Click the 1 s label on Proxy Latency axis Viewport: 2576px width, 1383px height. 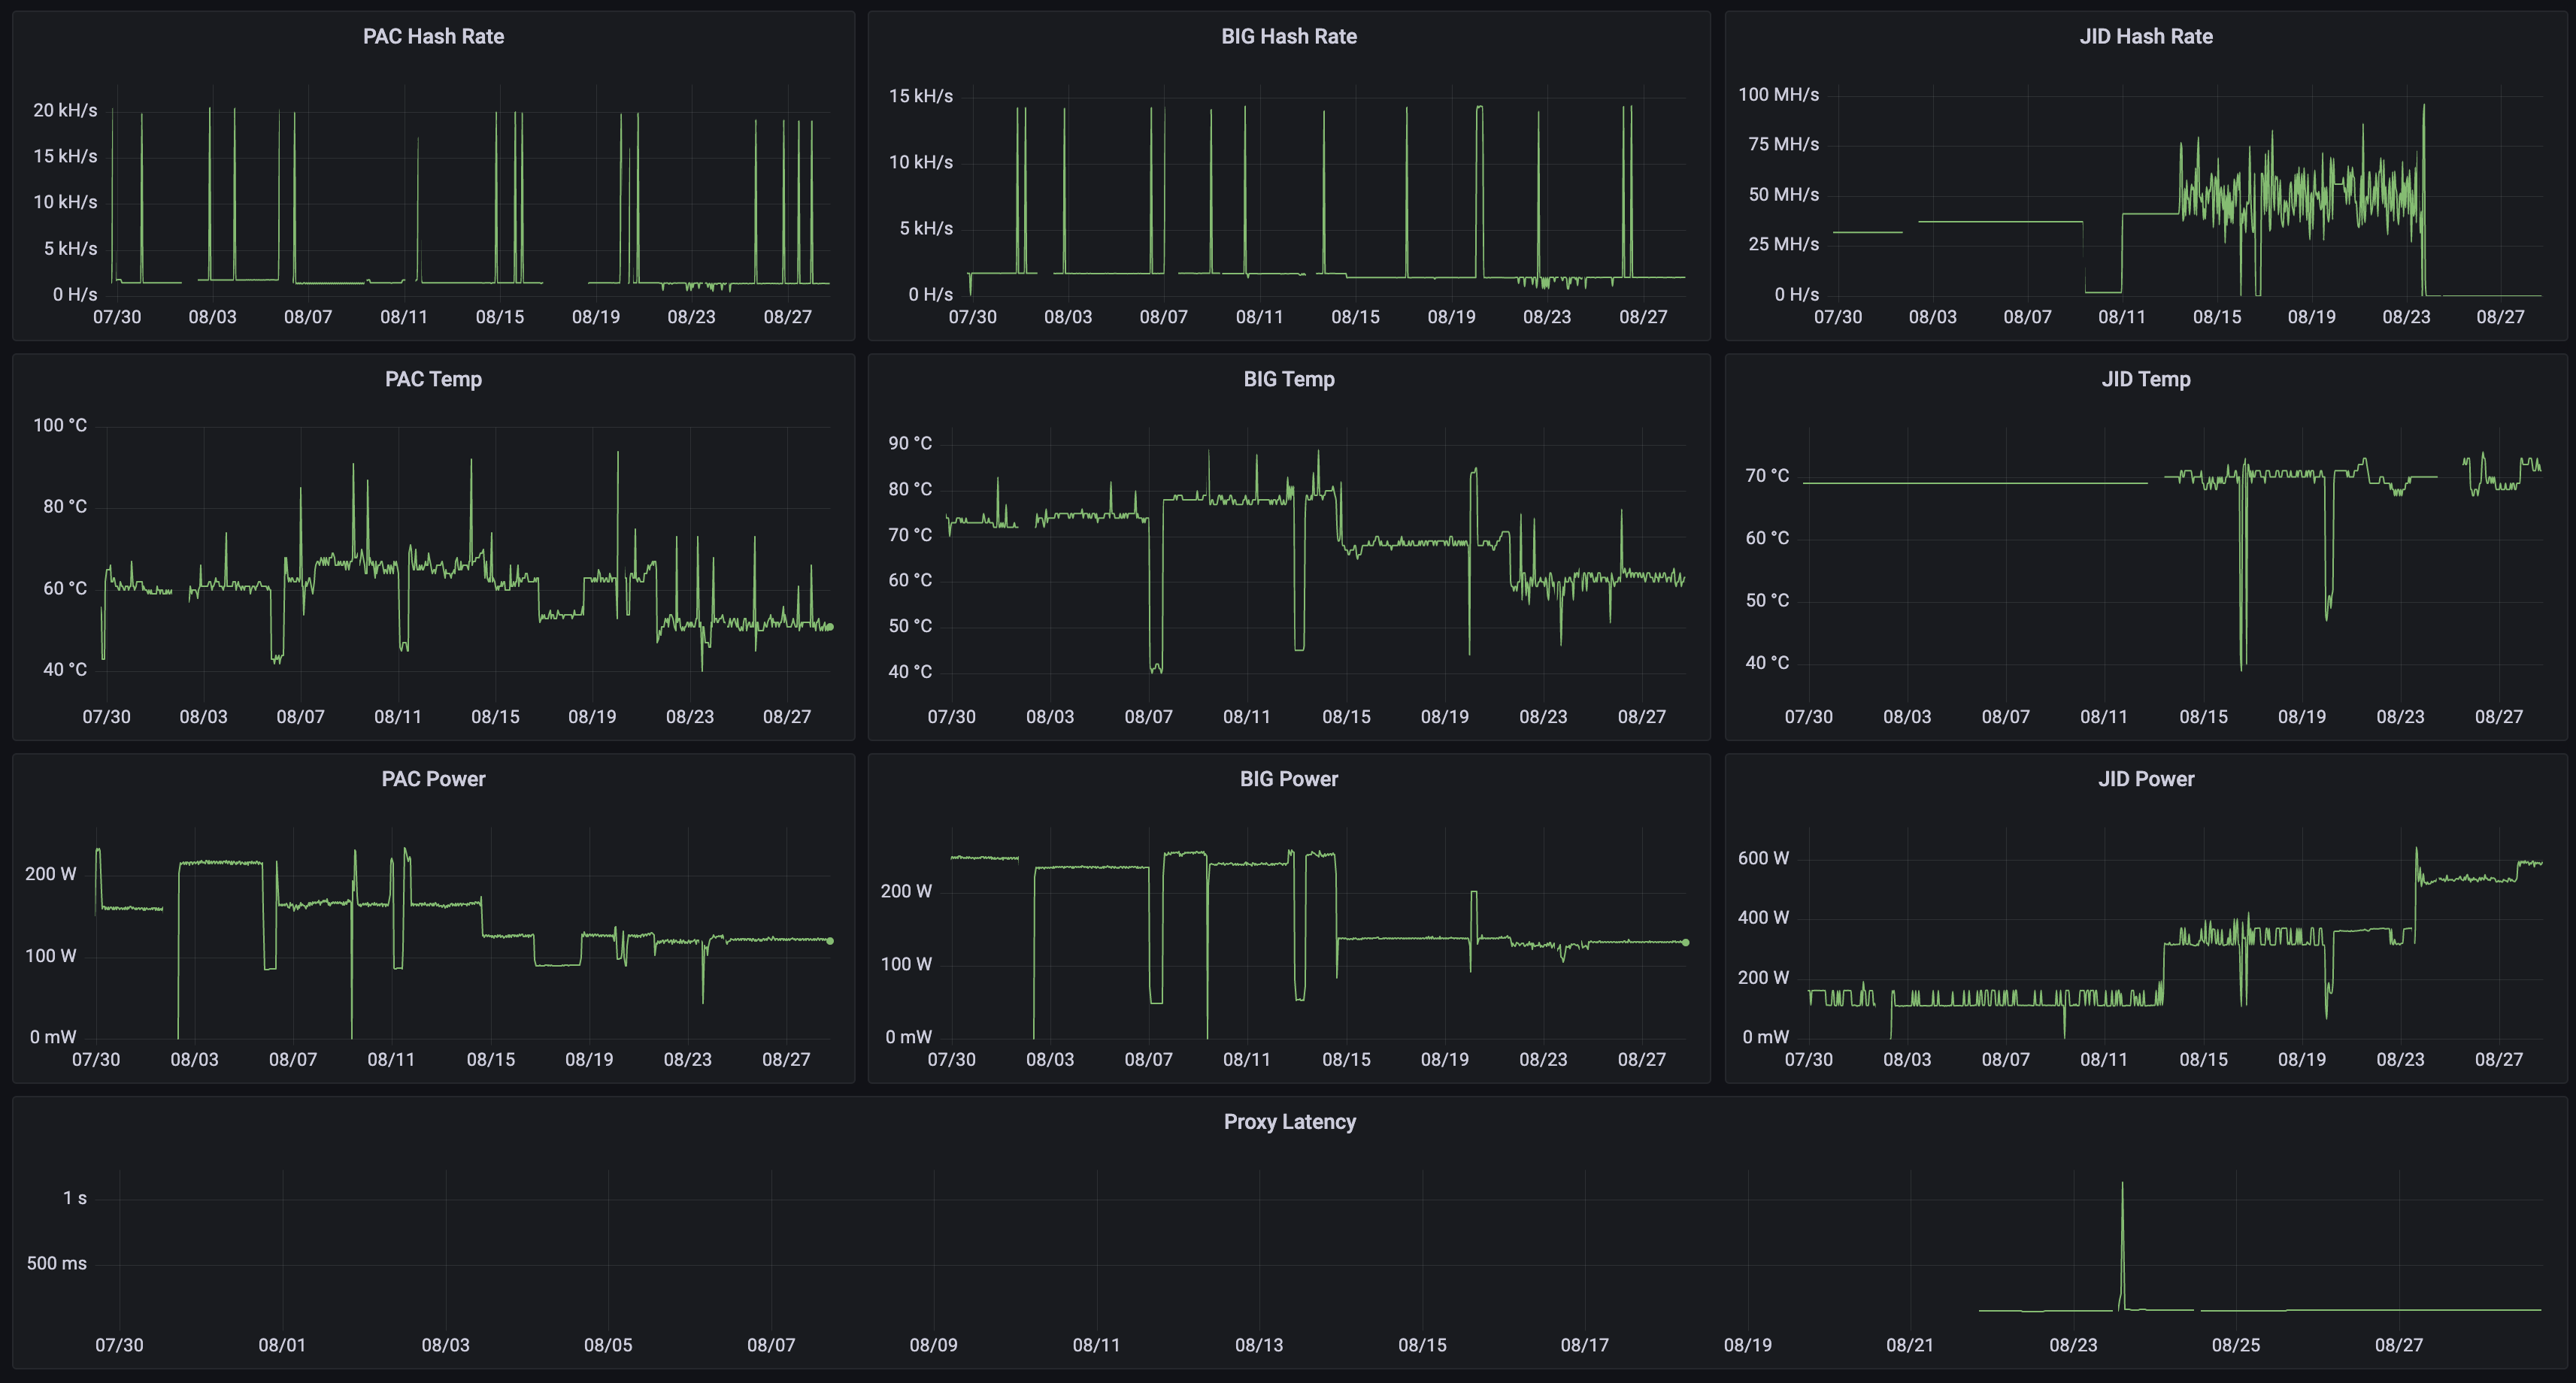(75, 1199)
